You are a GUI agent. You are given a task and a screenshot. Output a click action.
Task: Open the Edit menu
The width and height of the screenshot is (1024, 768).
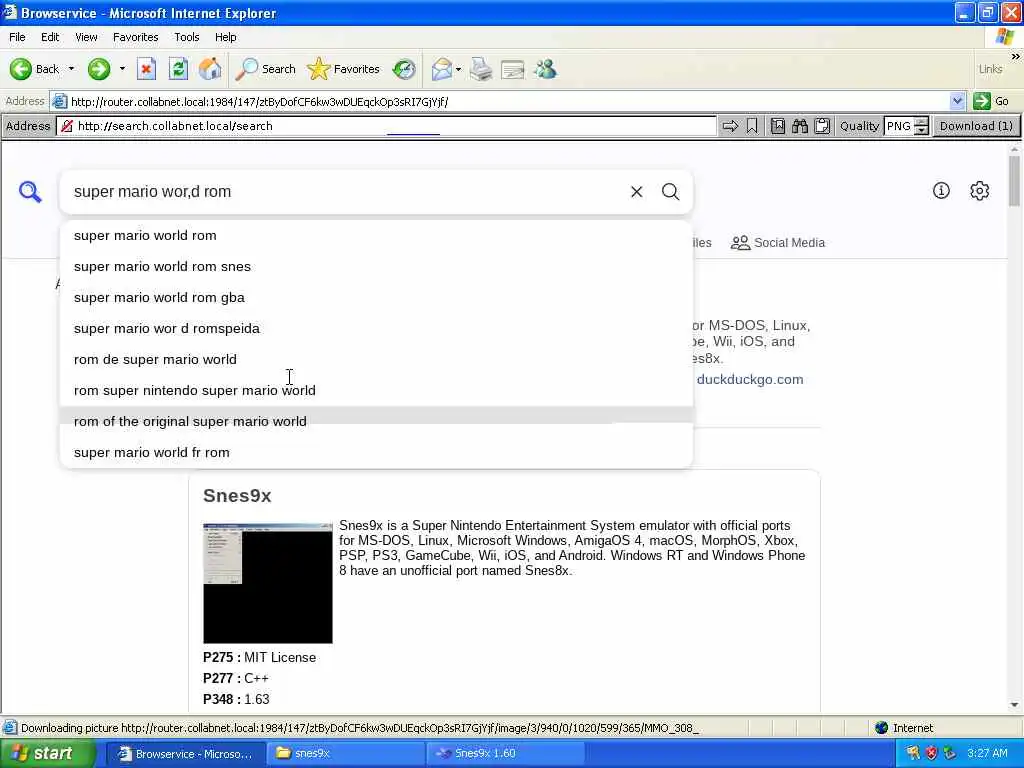coord(50,37)
